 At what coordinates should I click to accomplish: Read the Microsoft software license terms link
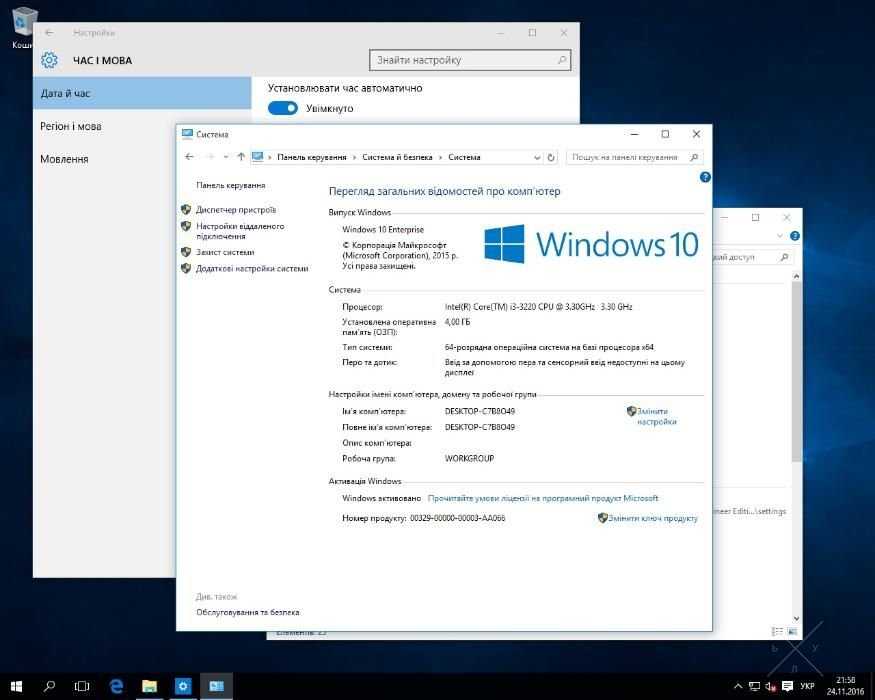tap(543, 498)
